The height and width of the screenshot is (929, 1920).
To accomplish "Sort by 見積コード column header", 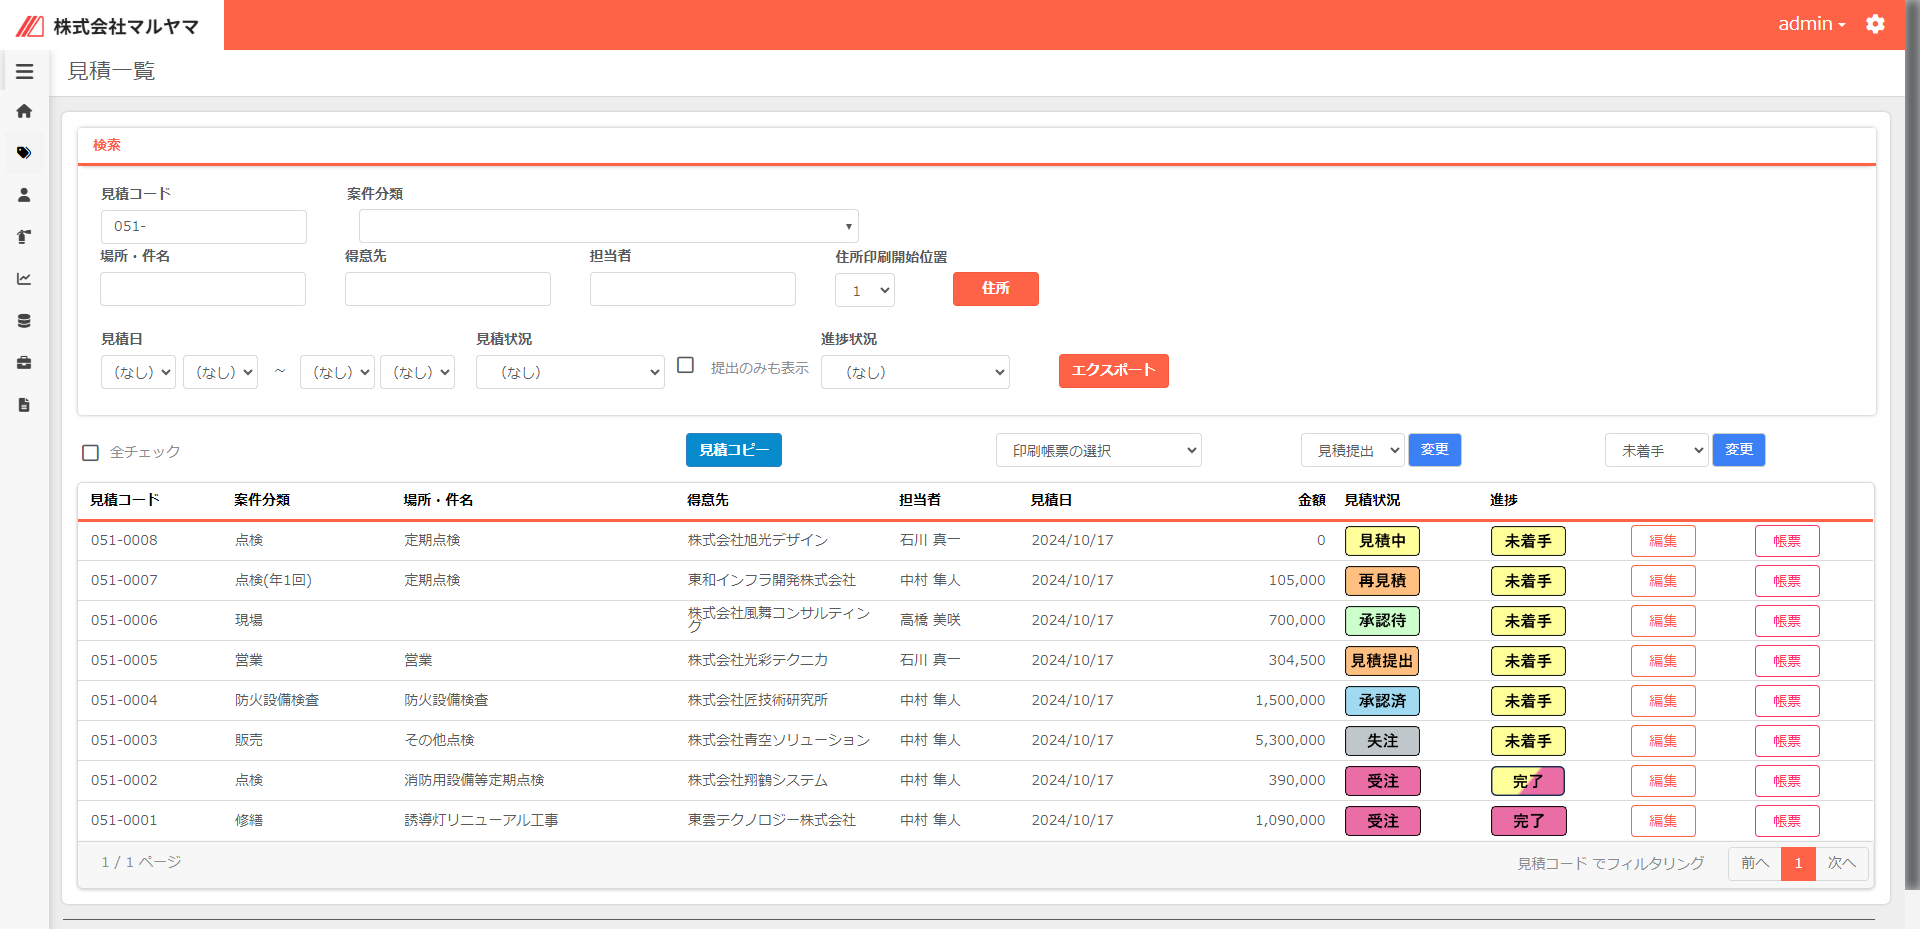I will pos(125,500).
